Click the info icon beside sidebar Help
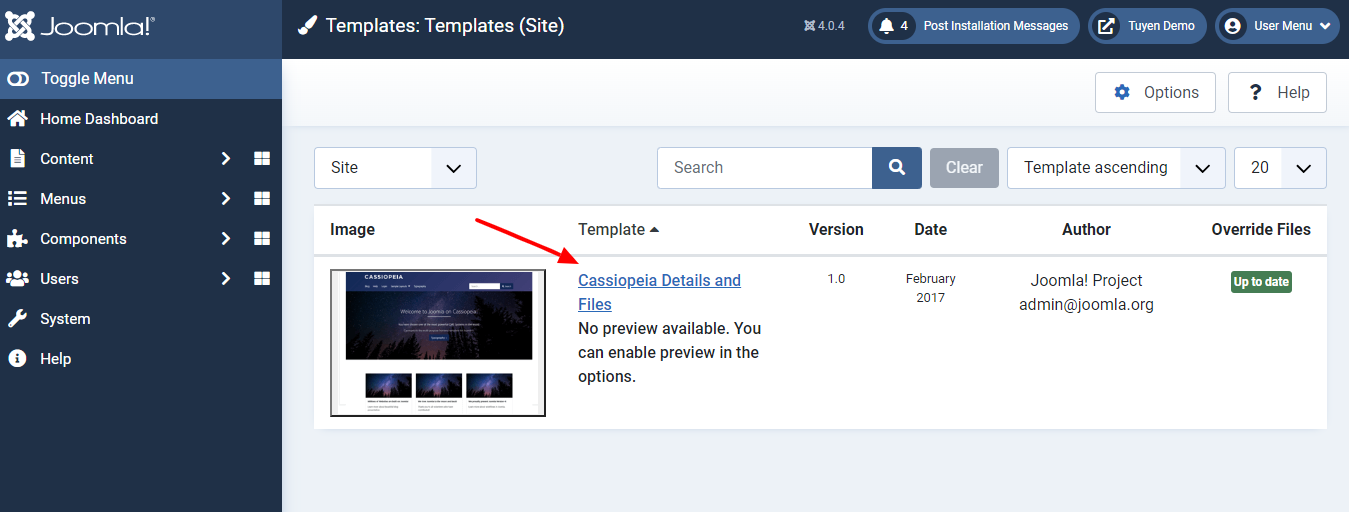Viewport: 1349px width, 512px height. [17, 358]
